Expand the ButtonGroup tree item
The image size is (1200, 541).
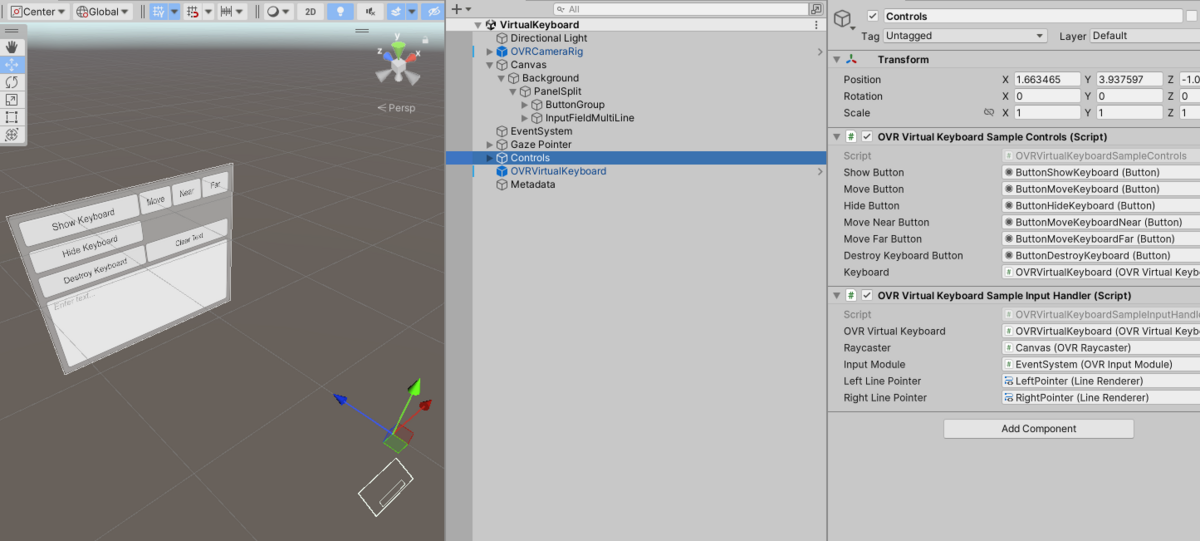coord(524,105)
